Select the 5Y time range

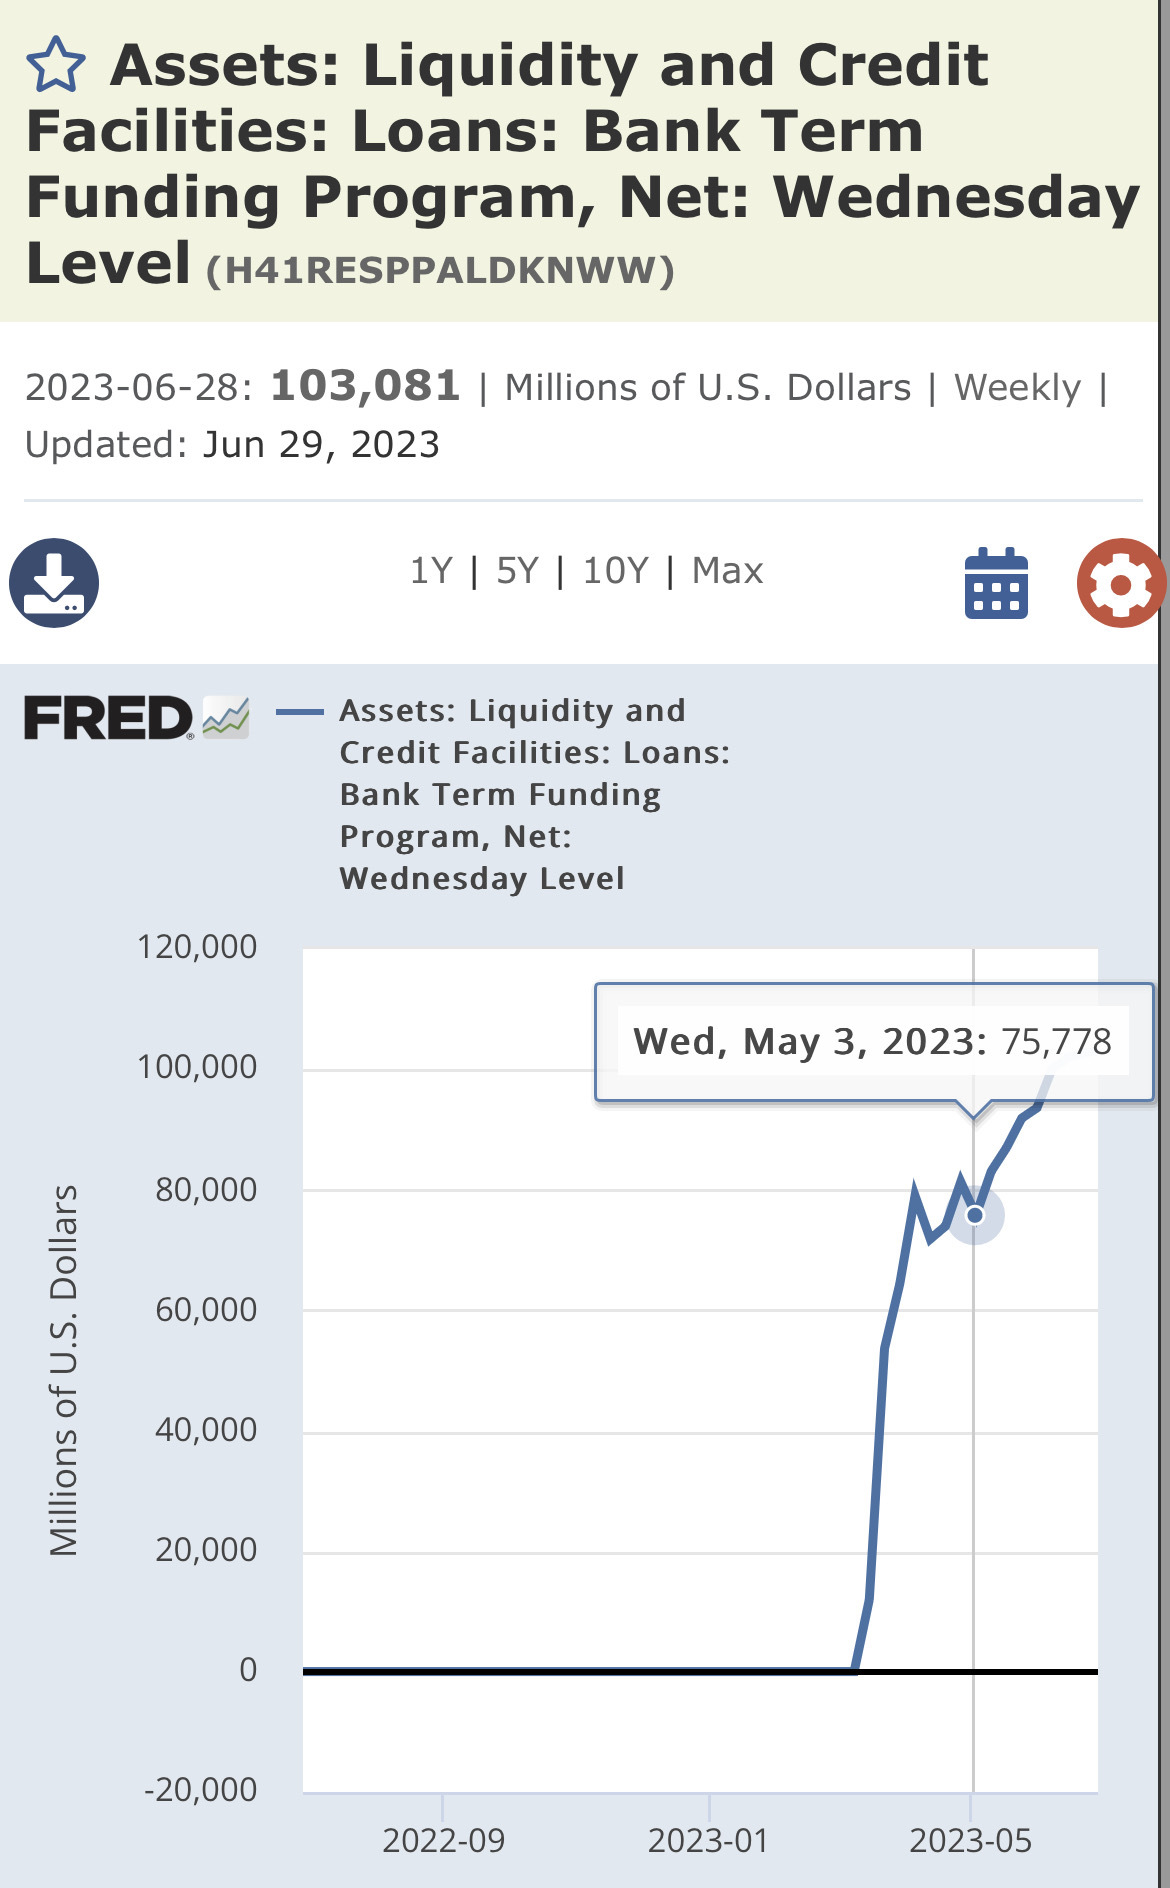tap(517, 571)
